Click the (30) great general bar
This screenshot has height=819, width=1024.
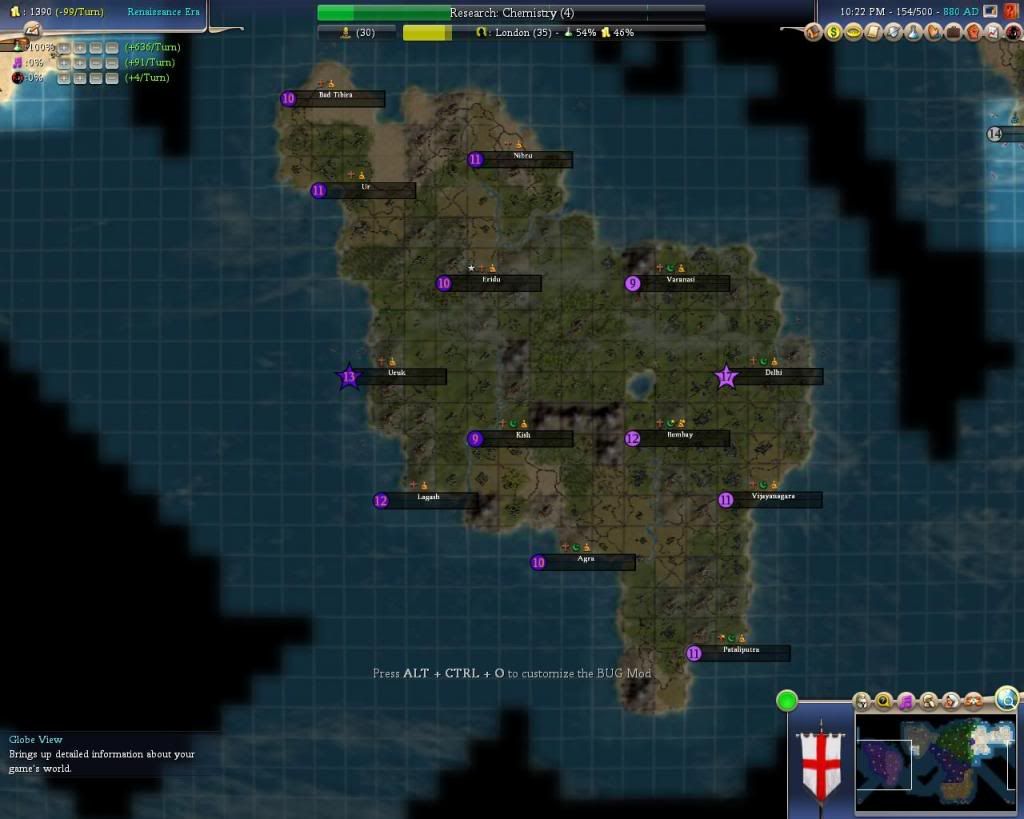point(357,32)
